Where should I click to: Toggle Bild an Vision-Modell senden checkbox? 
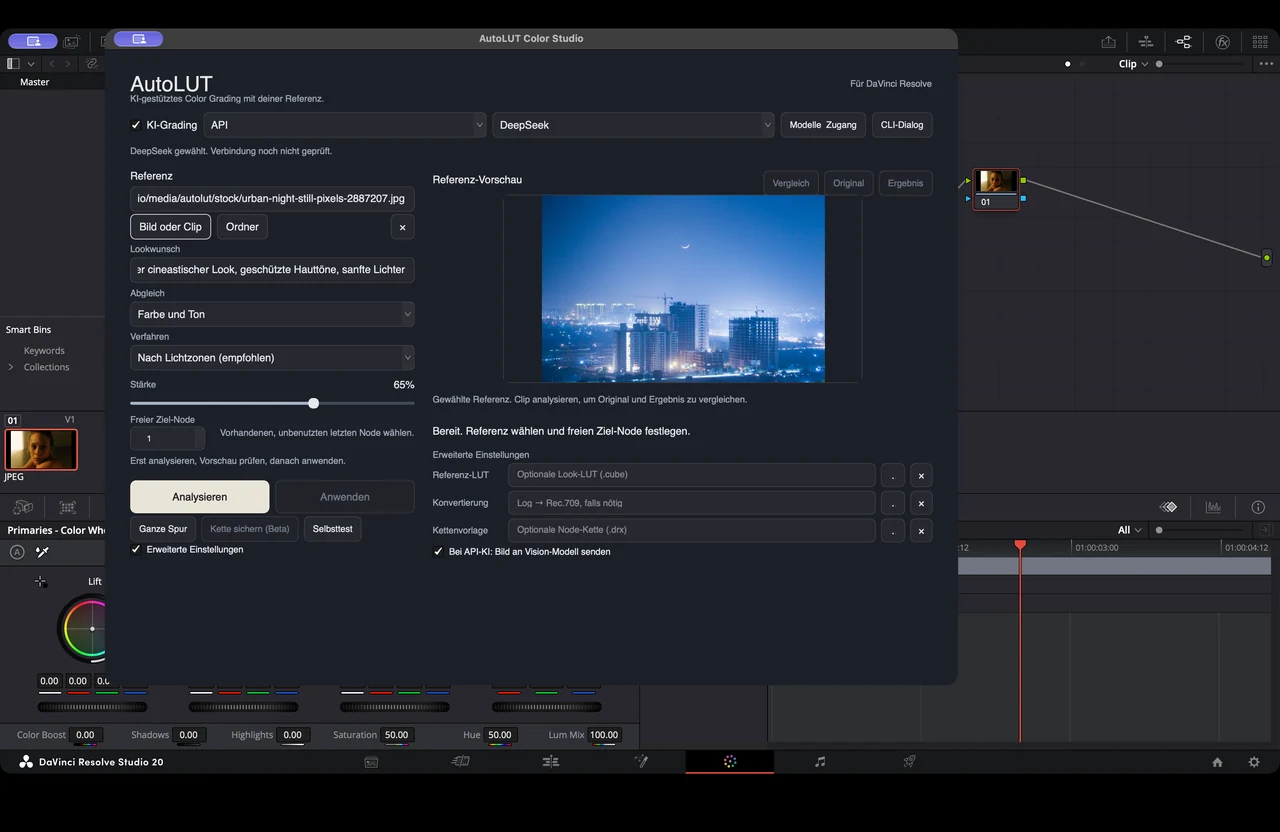click(438, 551)
